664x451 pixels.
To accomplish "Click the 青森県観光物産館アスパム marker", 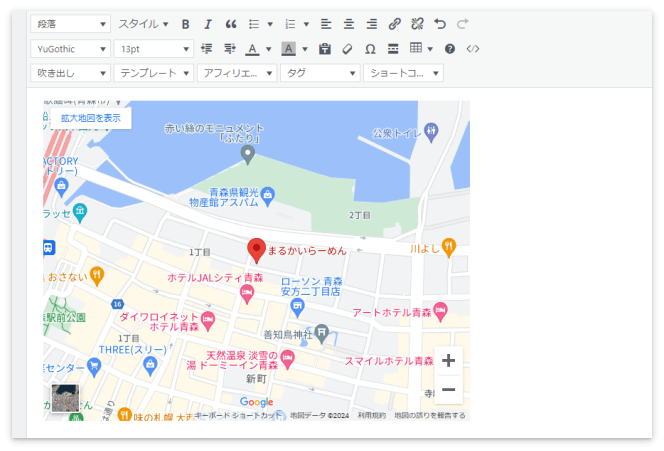I will [268, 197].
